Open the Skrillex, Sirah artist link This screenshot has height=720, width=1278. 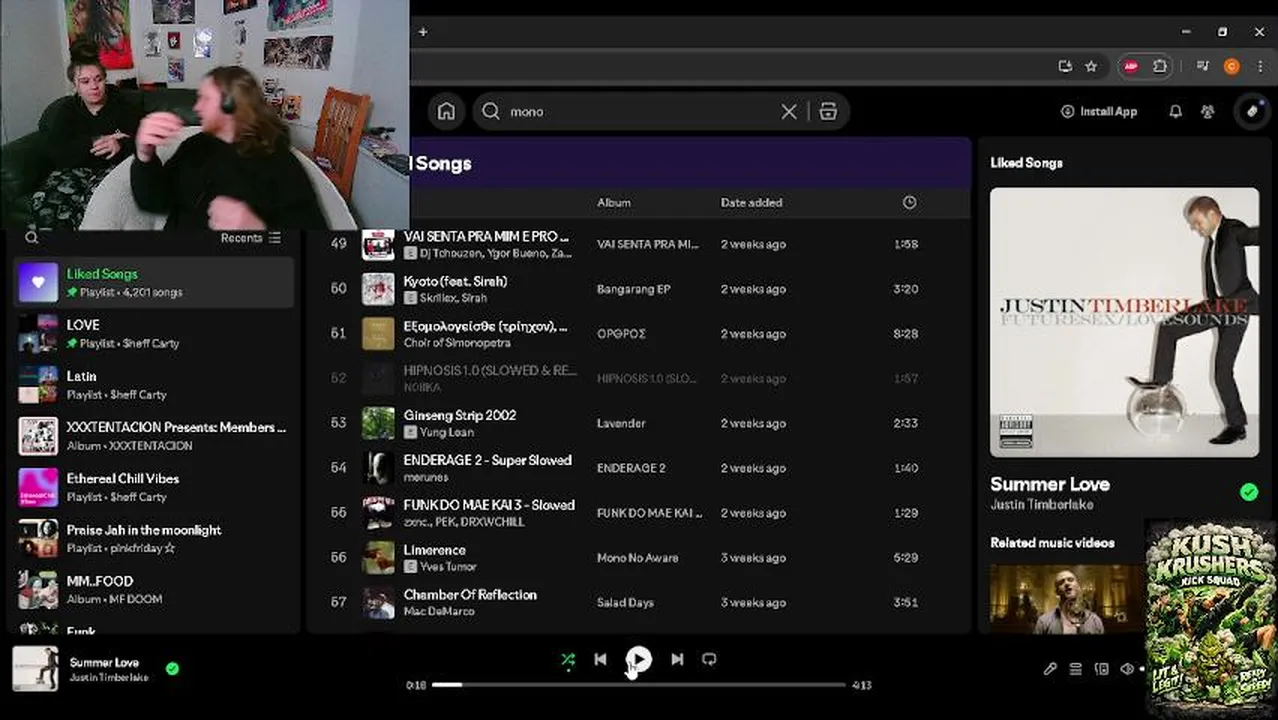coord(453,298)
